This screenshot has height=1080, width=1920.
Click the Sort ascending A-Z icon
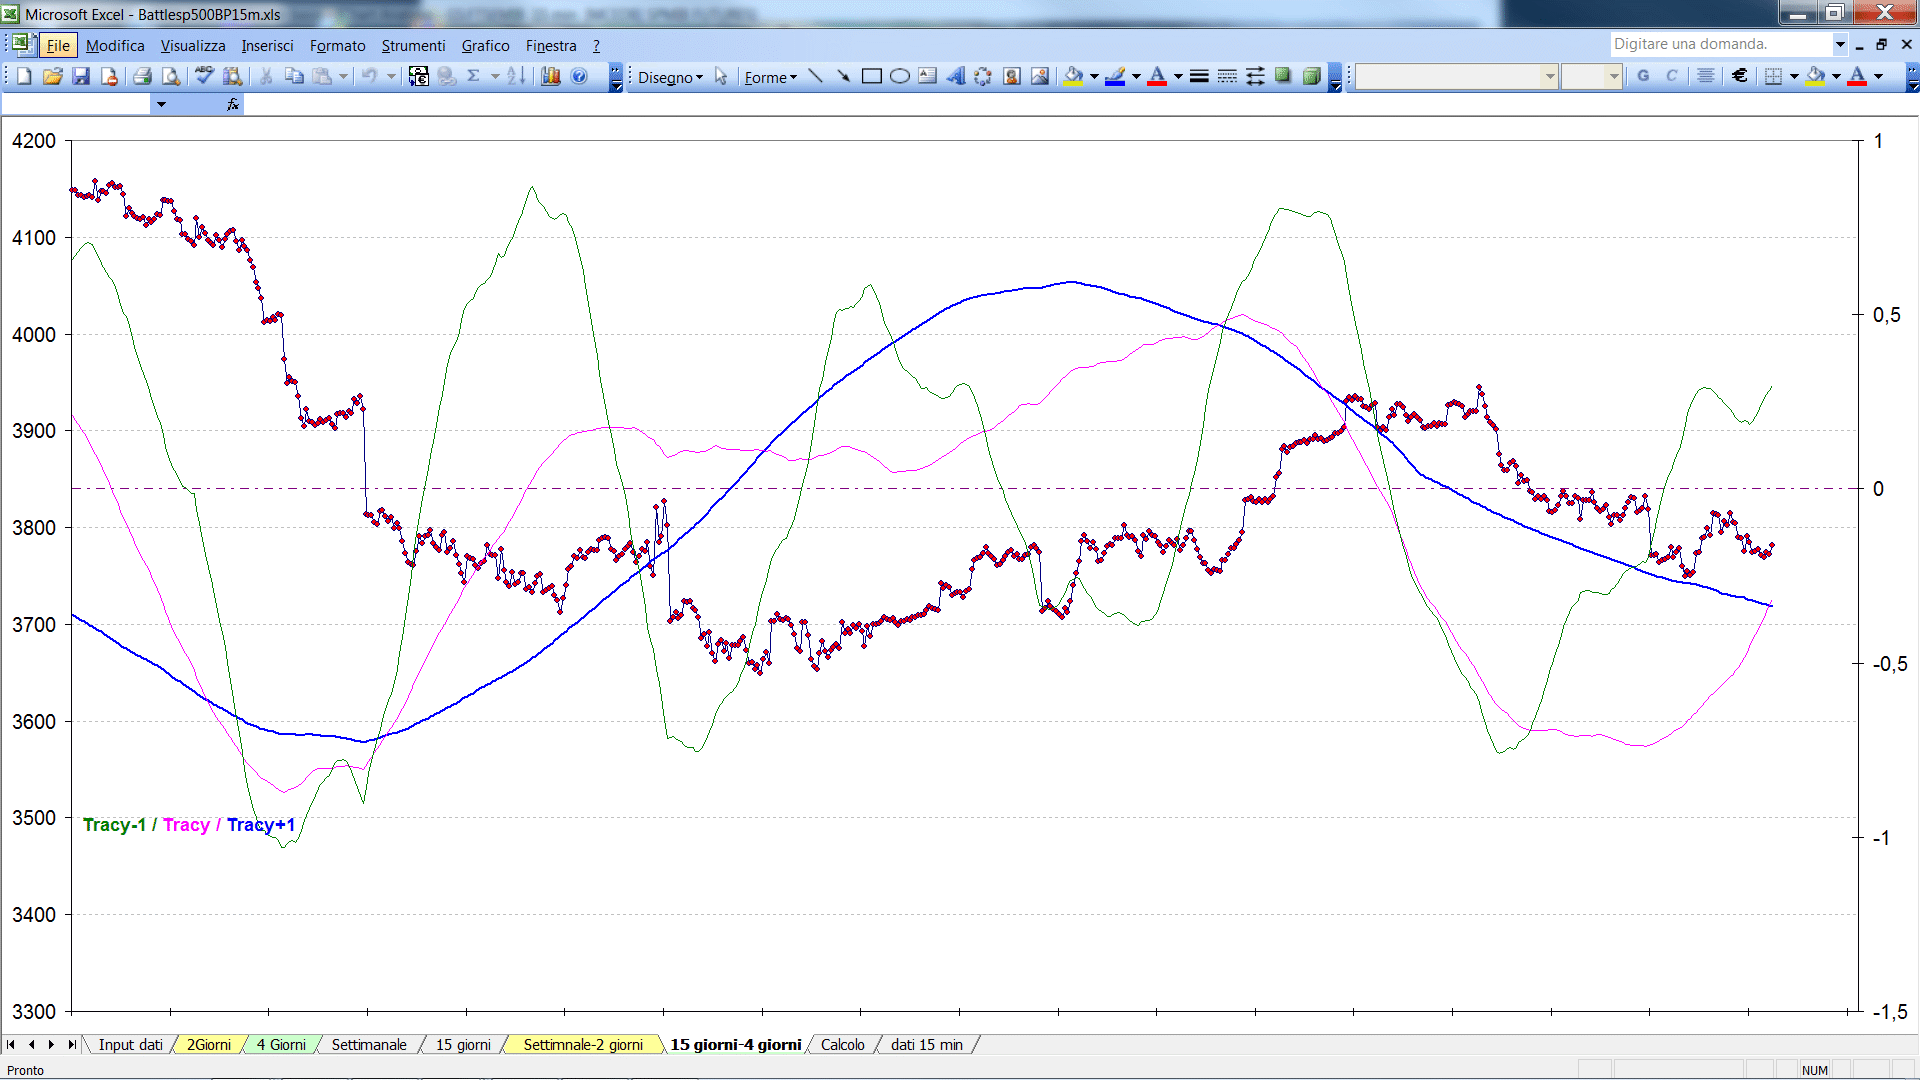(516, 76)
